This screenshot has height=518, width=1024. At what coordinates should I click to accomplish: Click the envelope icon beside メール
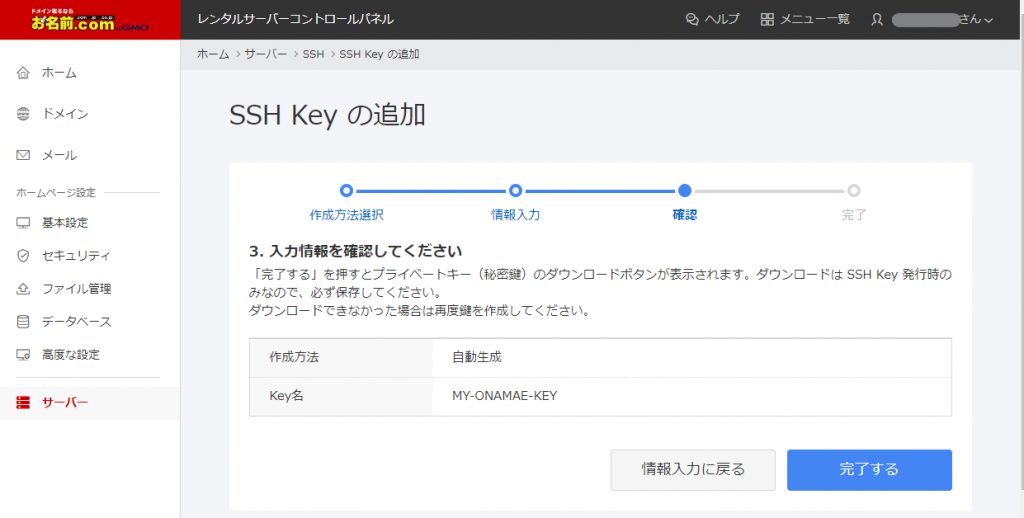24,155
